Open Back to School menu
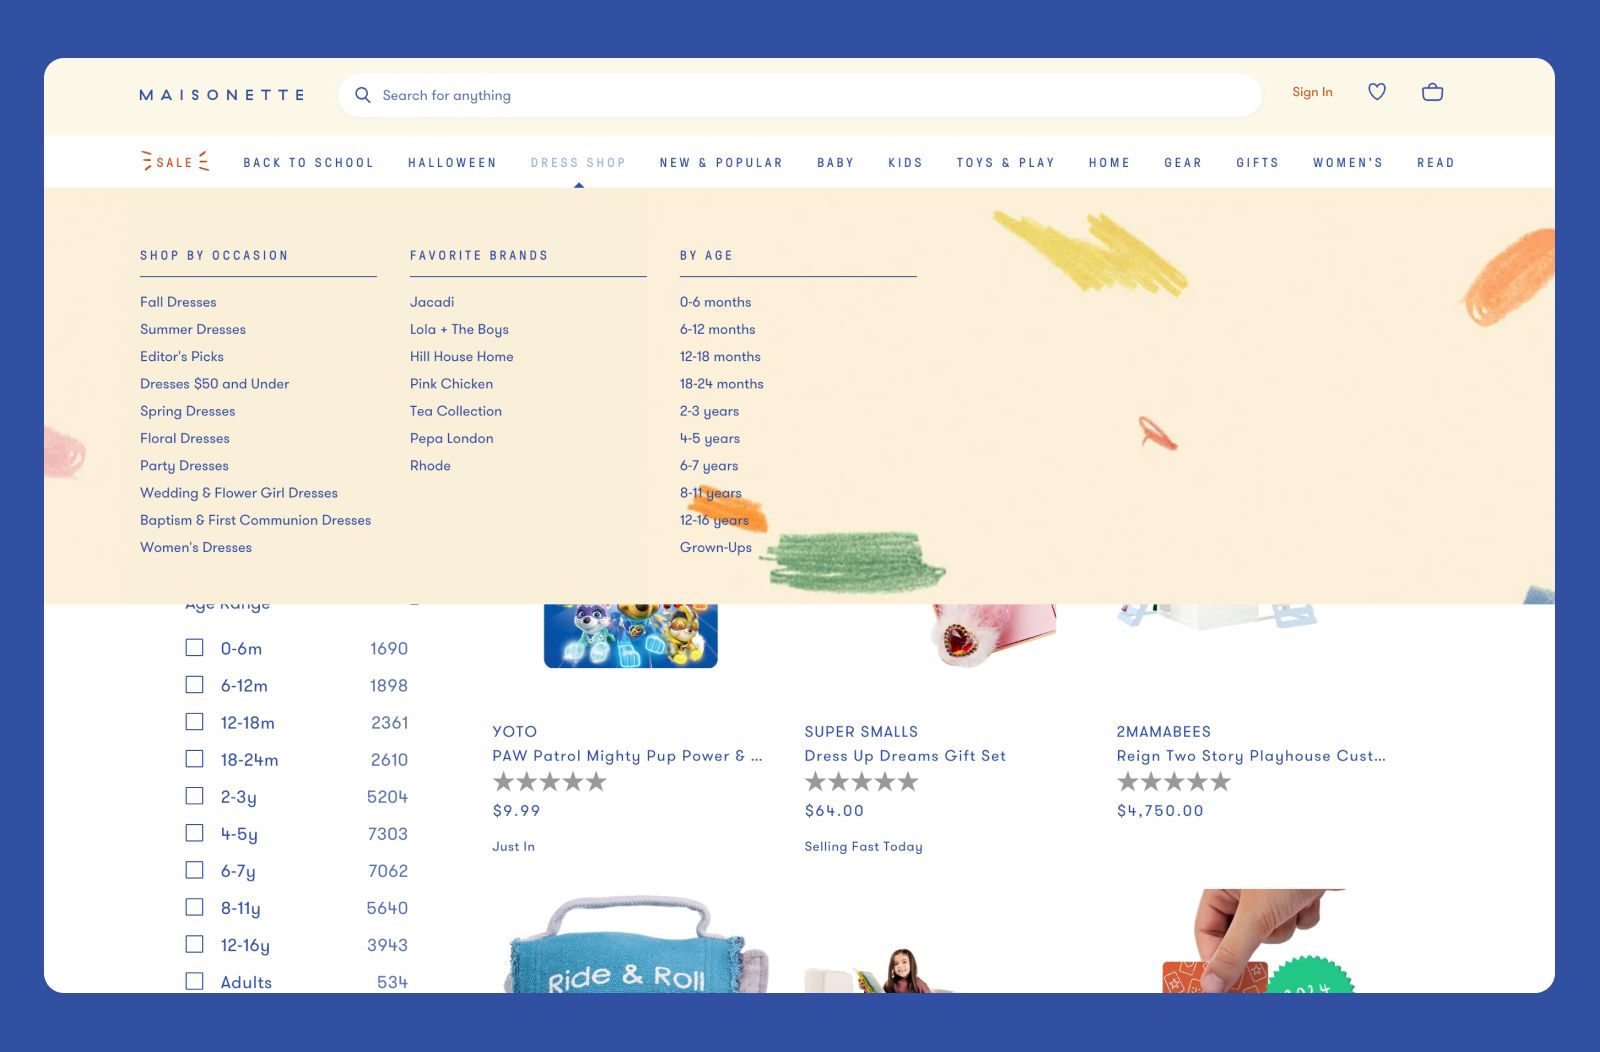The width and height of the screenshot is (1600, 1052). pyautogui.click(x=308, y=162)
